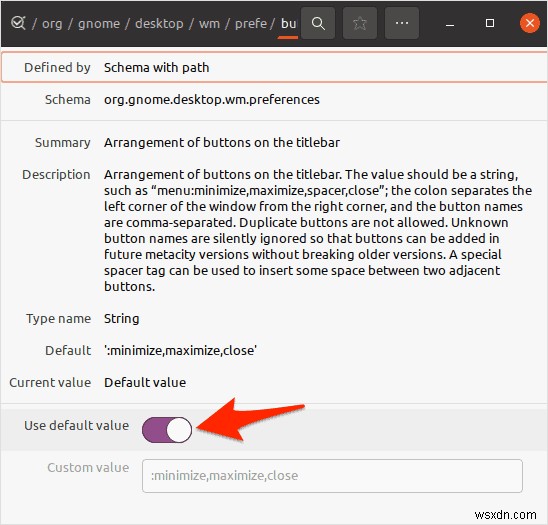Navigate to desktop in the path bar
This screenshot has width=548, height=525.
[159, 23]
